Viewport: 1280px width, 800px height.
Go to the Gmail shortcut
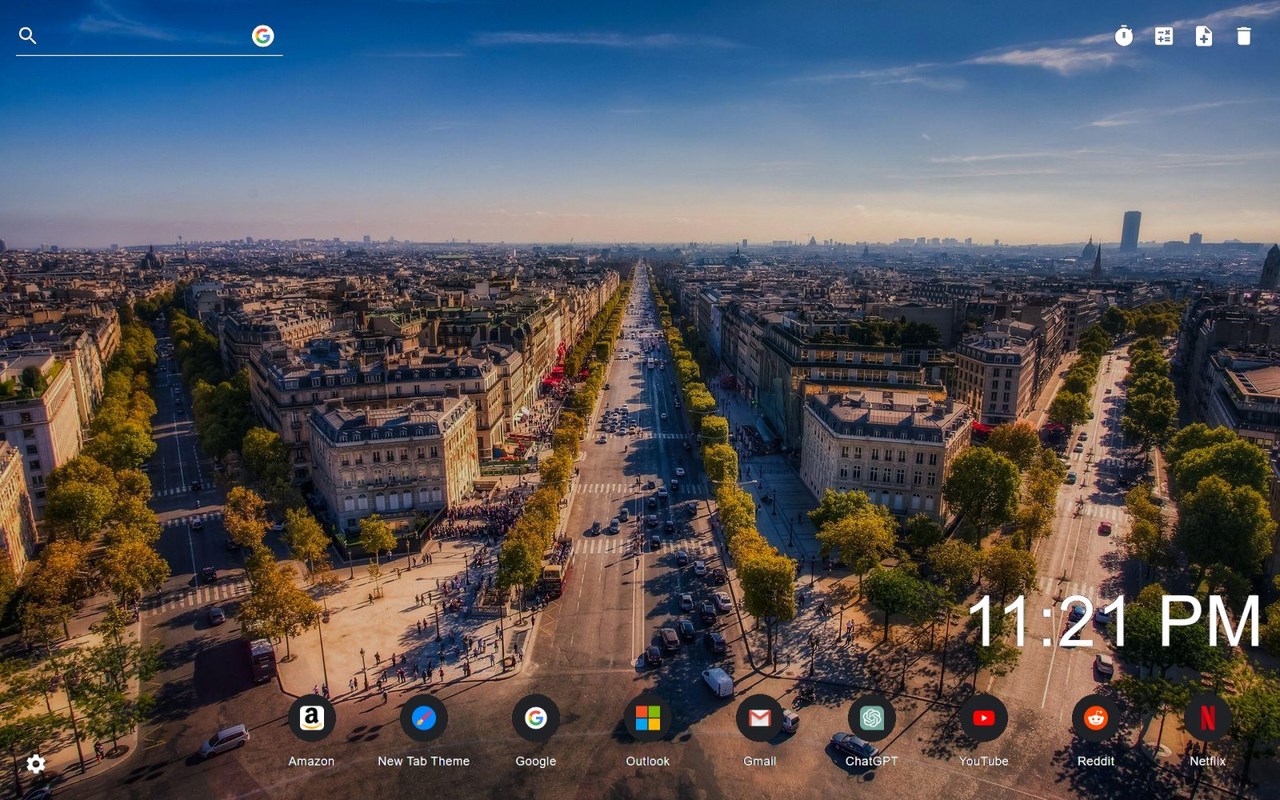pos(760,718)
